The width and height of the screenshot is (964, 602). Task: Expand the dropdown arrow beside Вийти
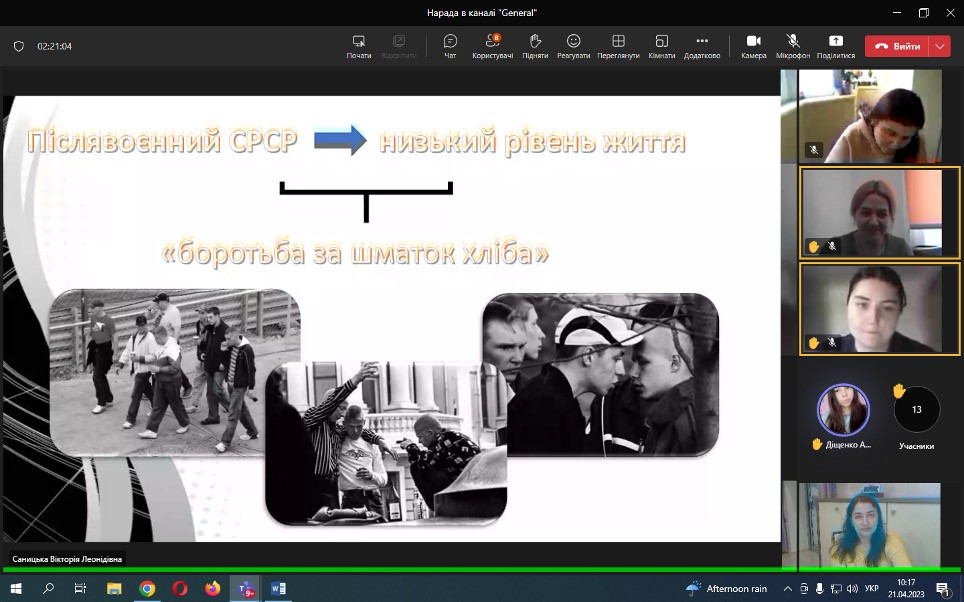(x=940, y=46)
